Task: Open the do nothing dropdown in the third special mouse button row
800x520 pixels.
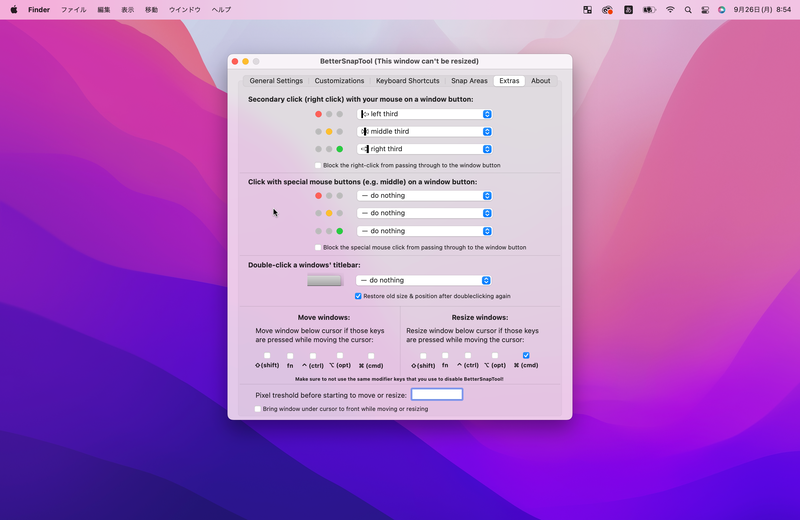Action: pos(424,231)
